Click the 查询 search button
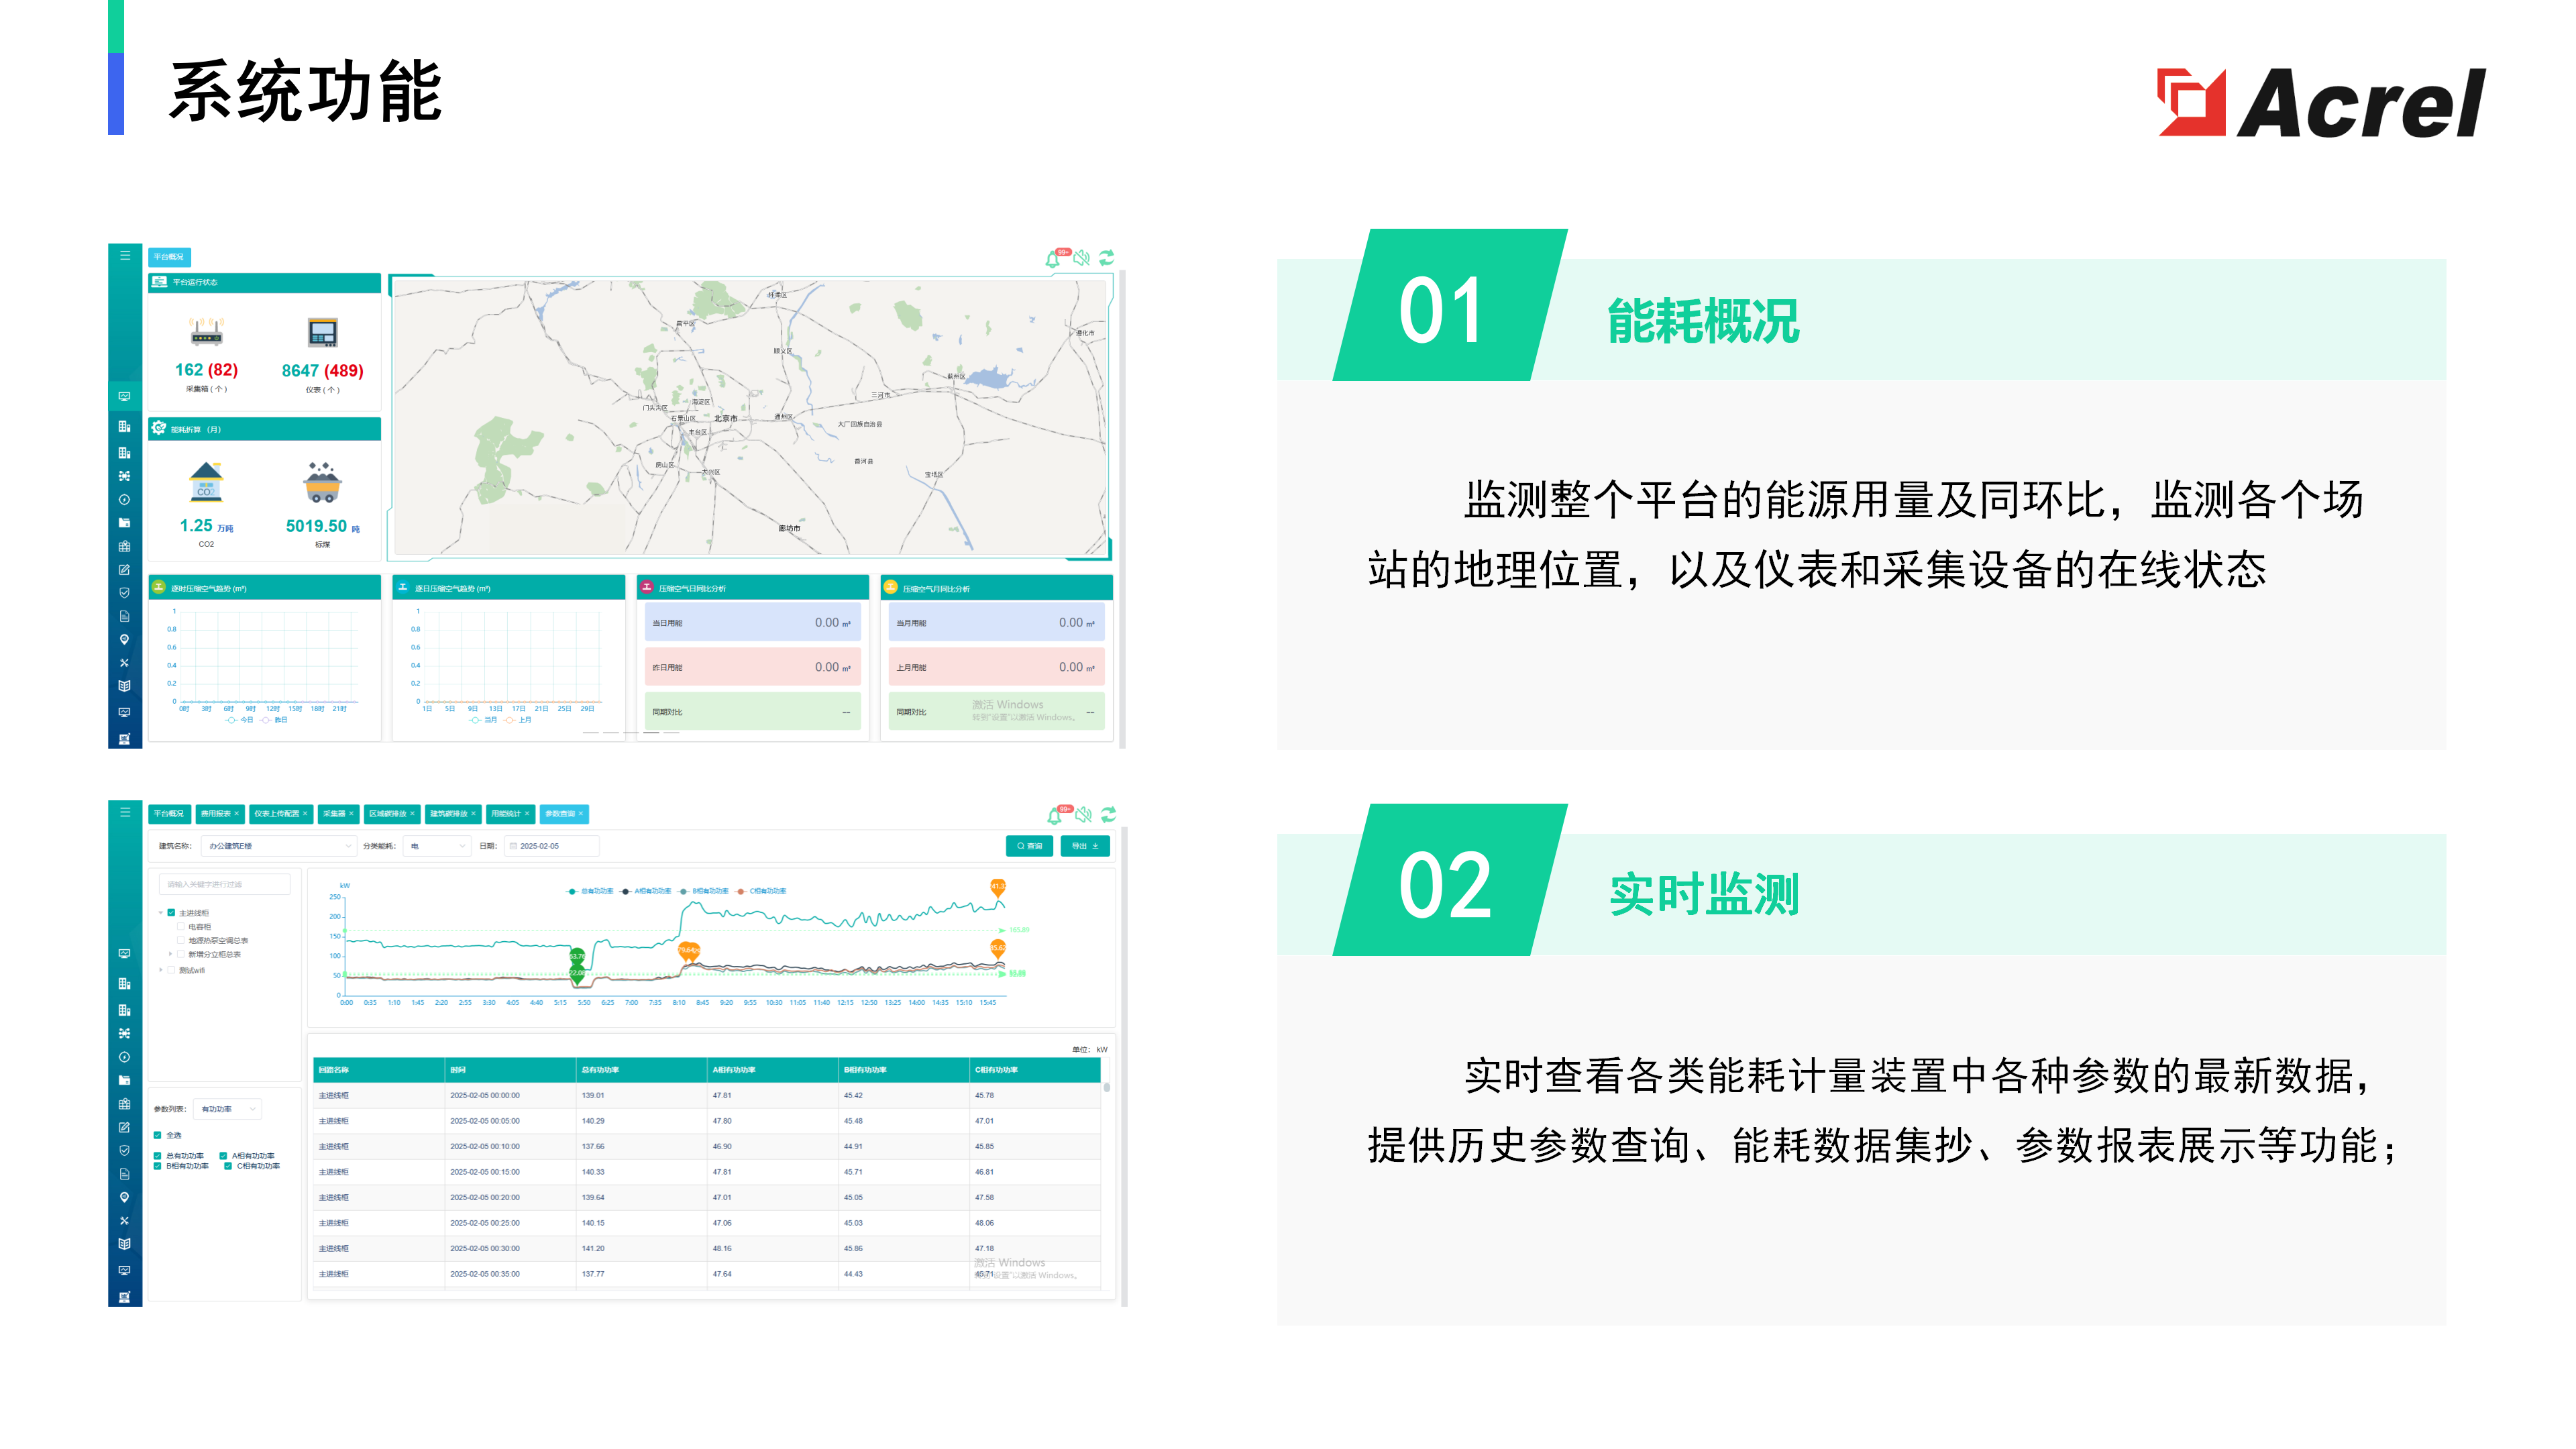Viewport: 2576px width, 1449px height. pos(1029,846)
